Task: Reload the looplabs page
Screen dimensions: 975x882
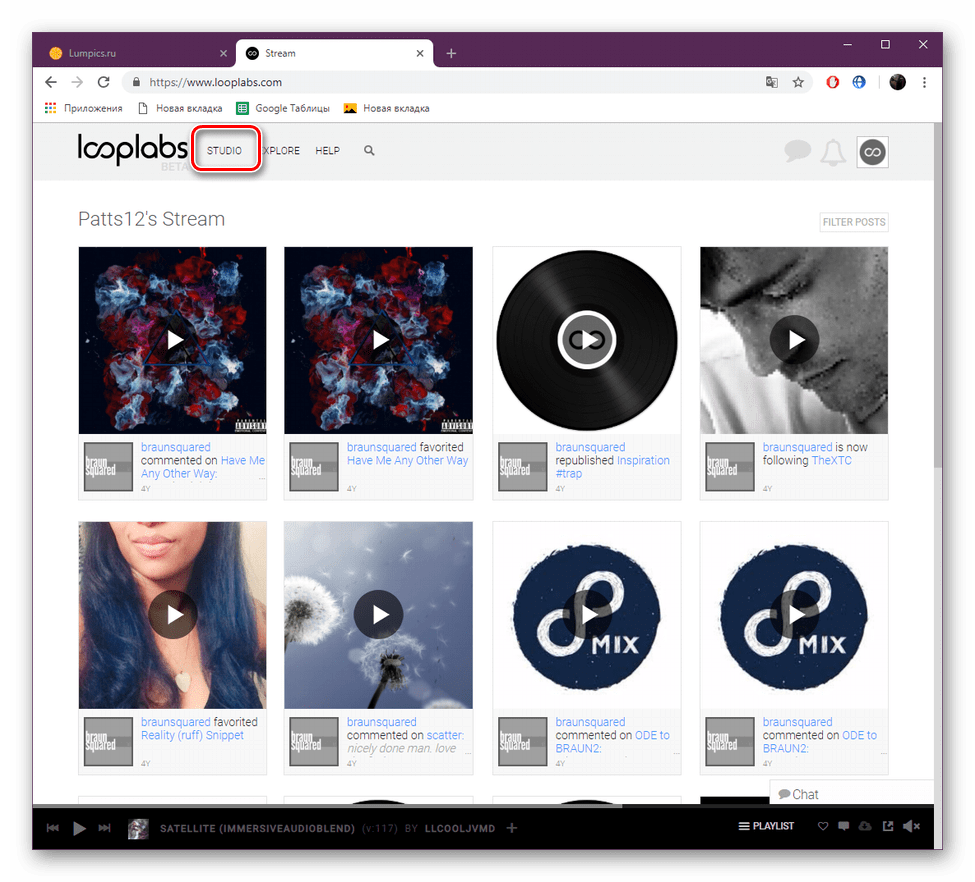Action: click(x=103, y=82)
